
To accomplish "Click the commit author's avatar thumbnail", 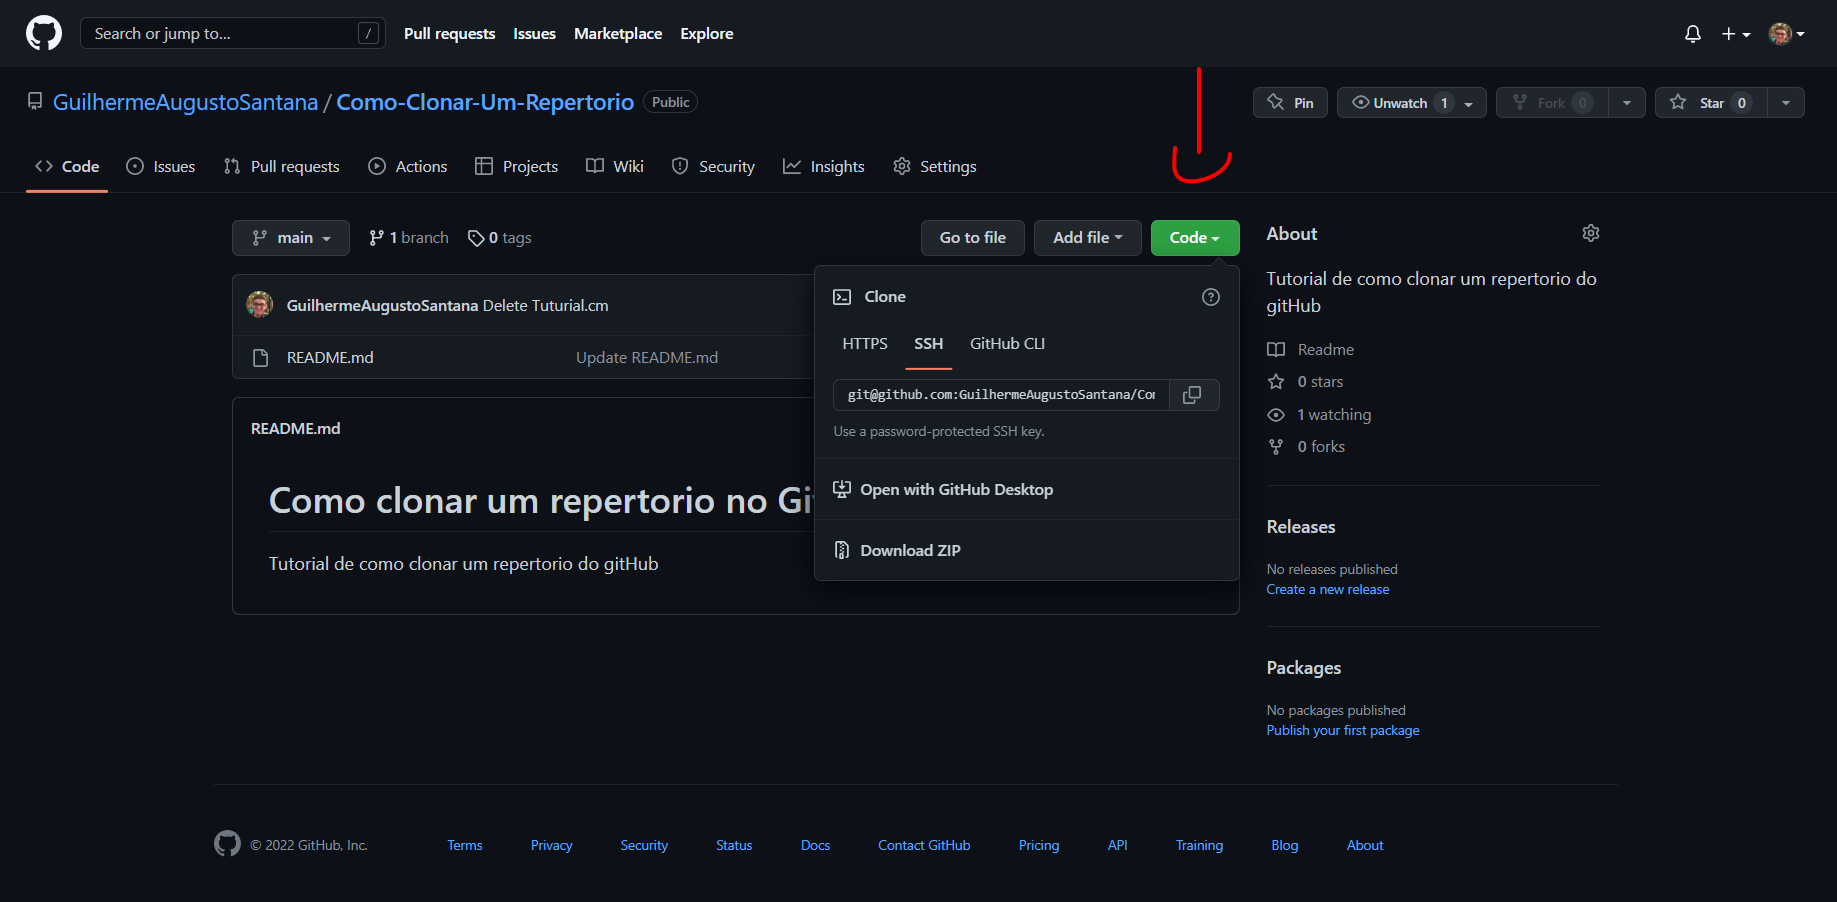I will (x=259, y=304).
